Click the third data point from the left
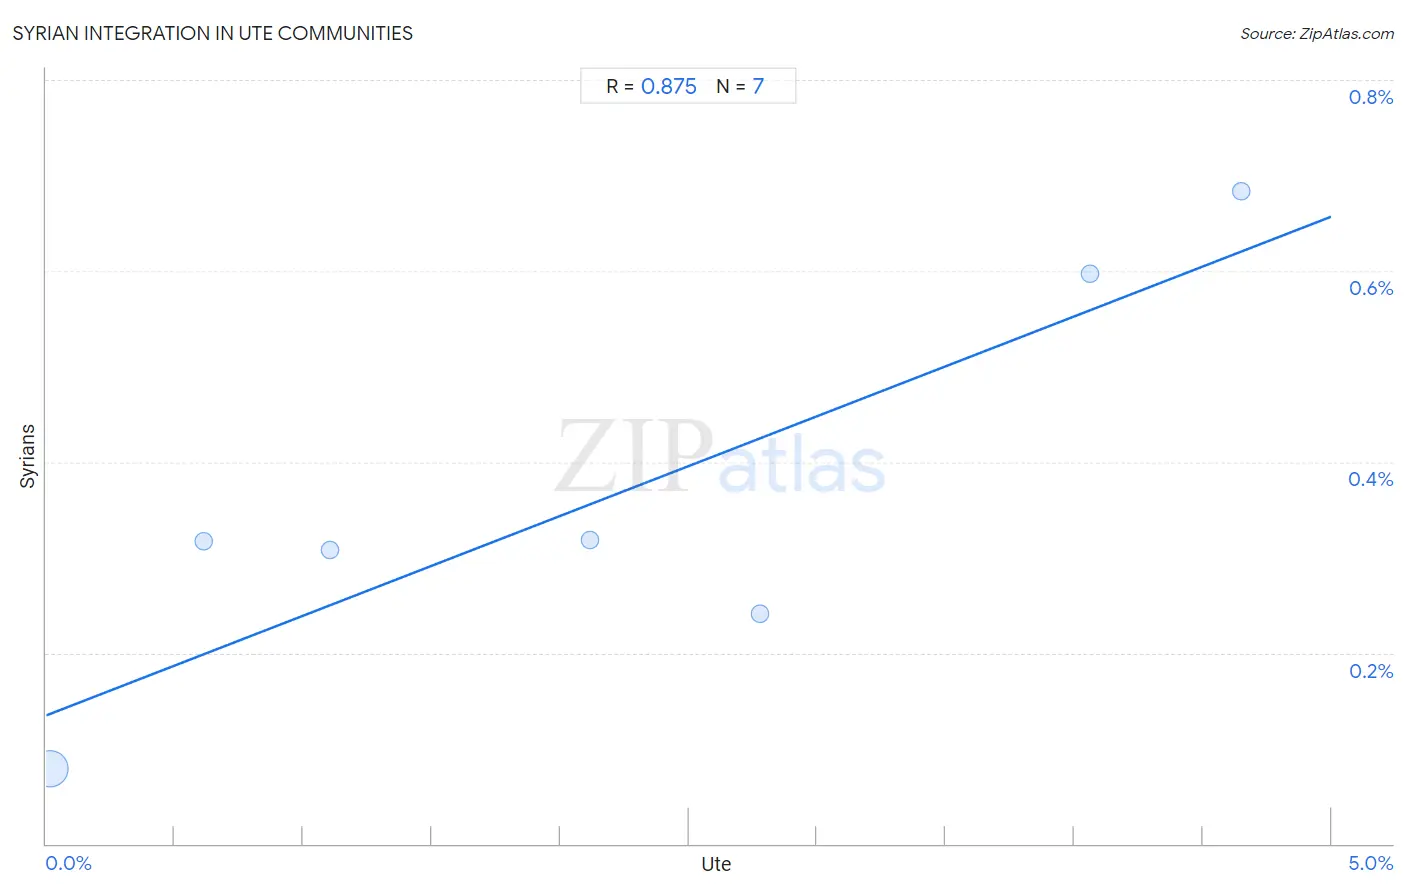The width and height of the screenshot is (1406, 892). [x=330, y=550]
